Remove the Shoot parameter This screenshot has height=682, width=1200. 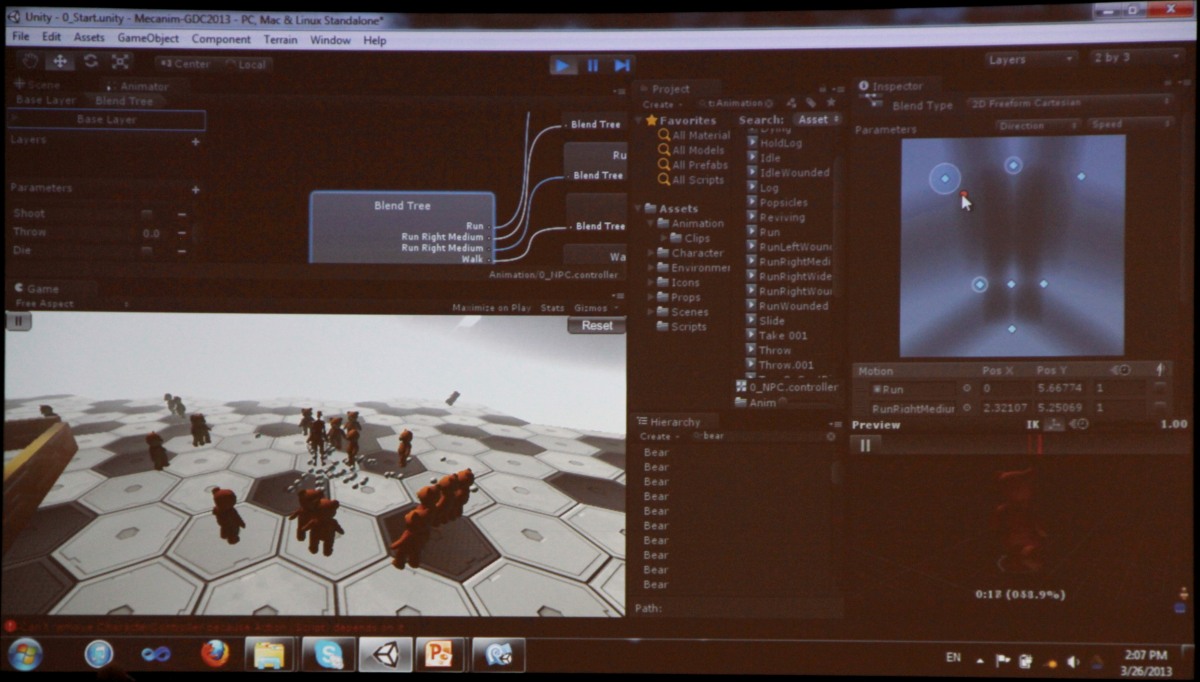(182, 214)
